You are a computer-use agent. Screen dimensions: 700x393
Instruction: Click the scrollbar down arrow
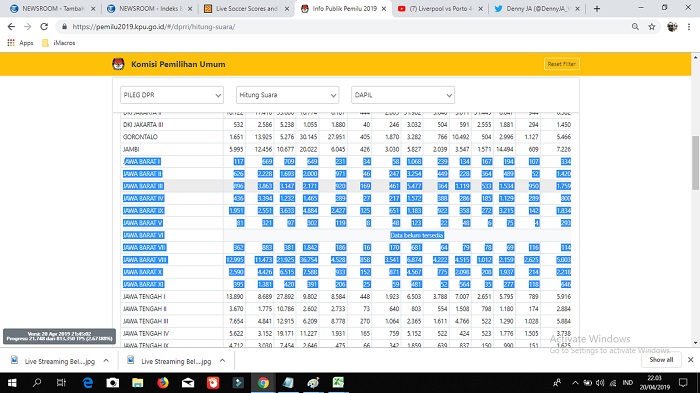pyautogui.click(x=695, y=343)
